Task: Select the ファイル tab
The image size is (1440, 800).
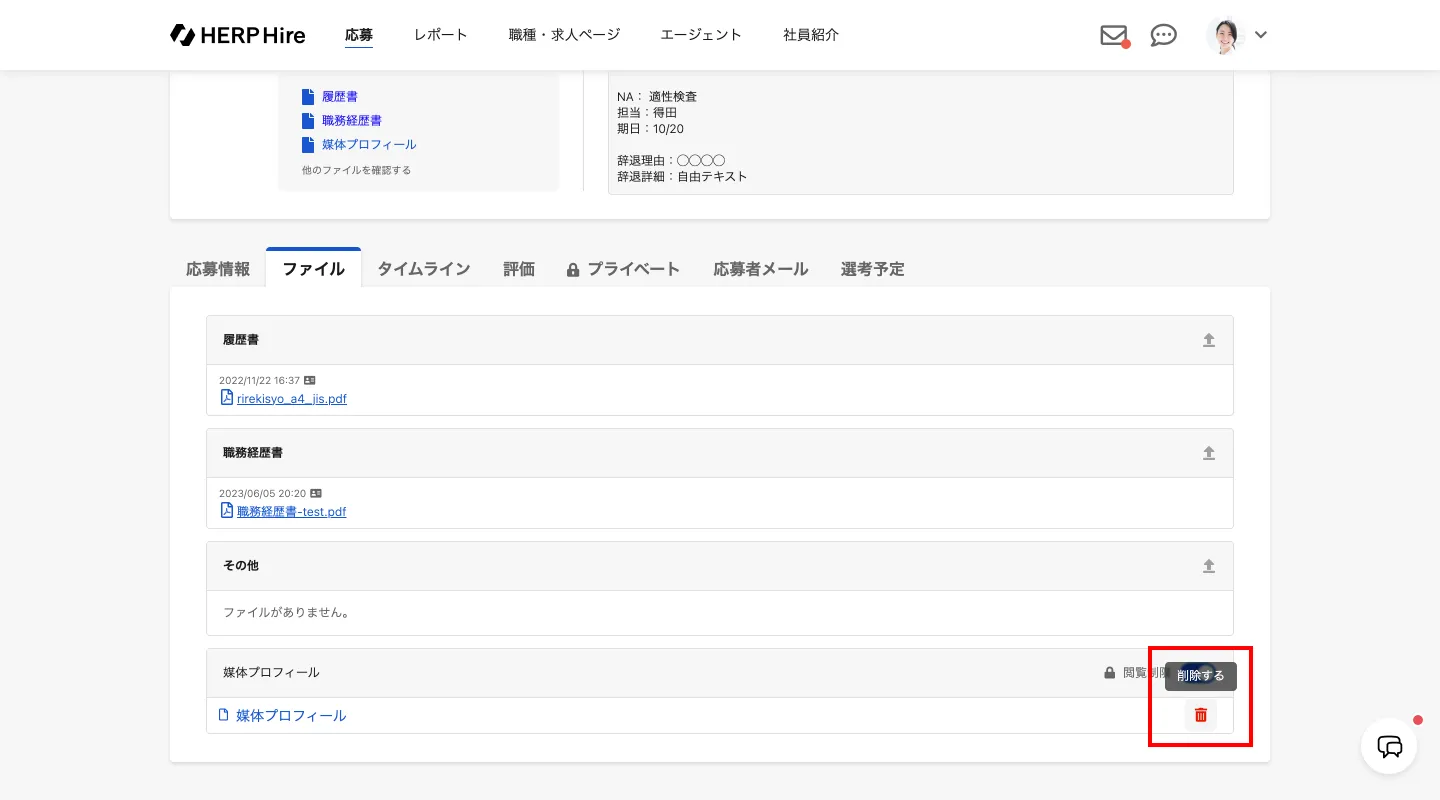Action: coord(314,269)
